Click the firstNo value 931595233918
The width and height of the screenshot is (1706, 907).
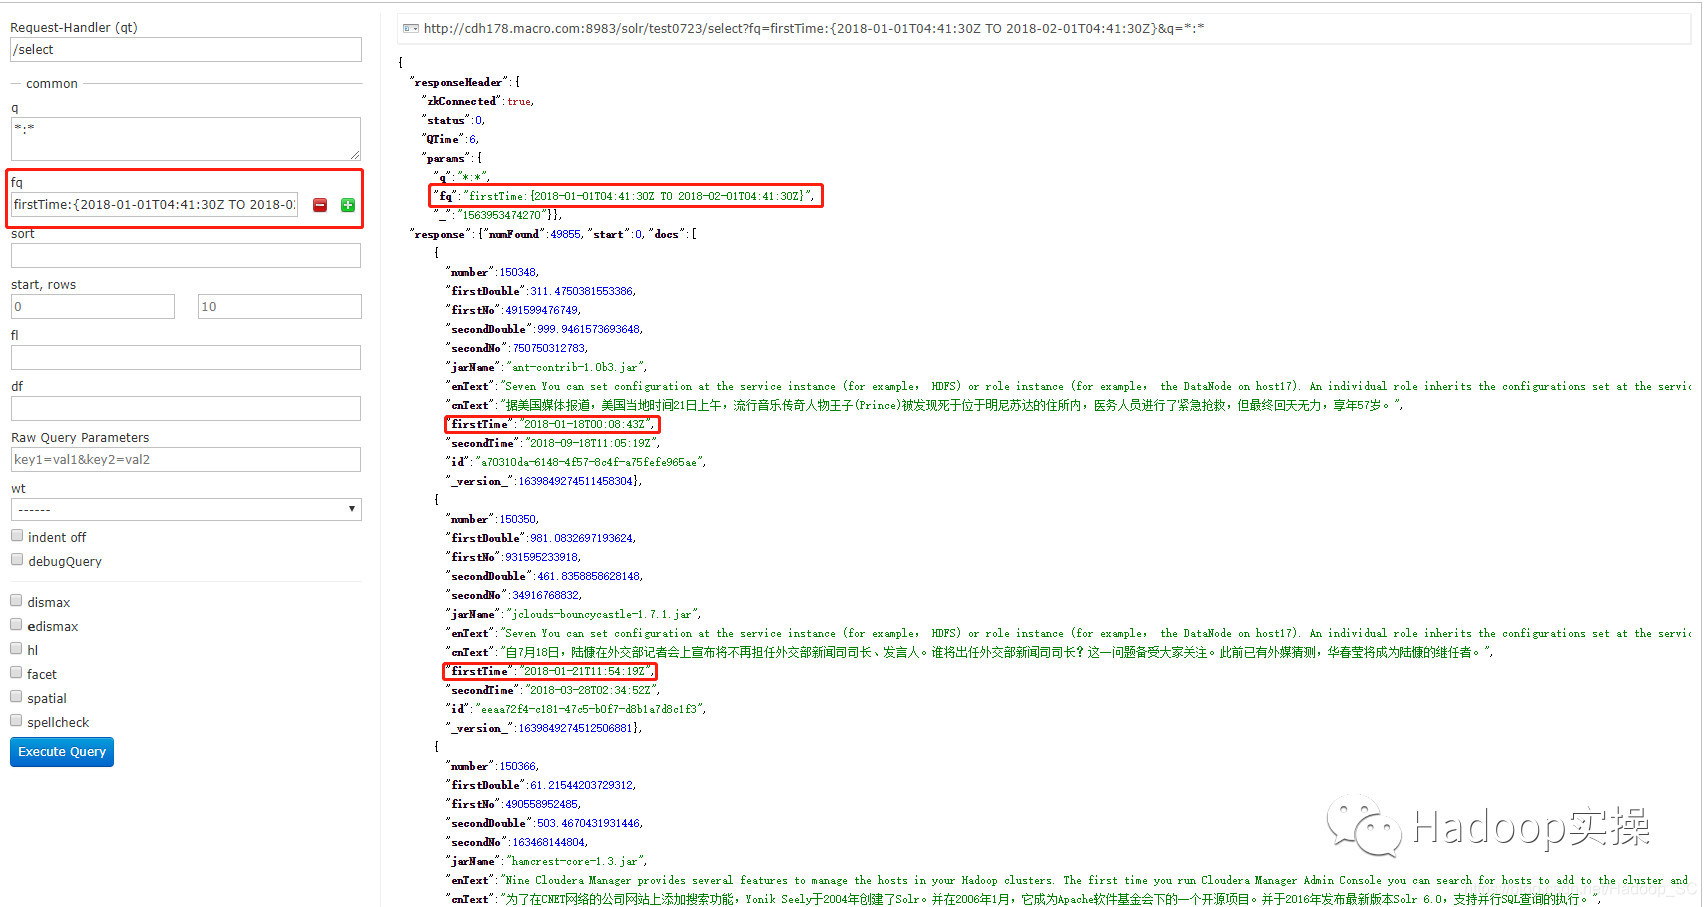click(541, 557)
